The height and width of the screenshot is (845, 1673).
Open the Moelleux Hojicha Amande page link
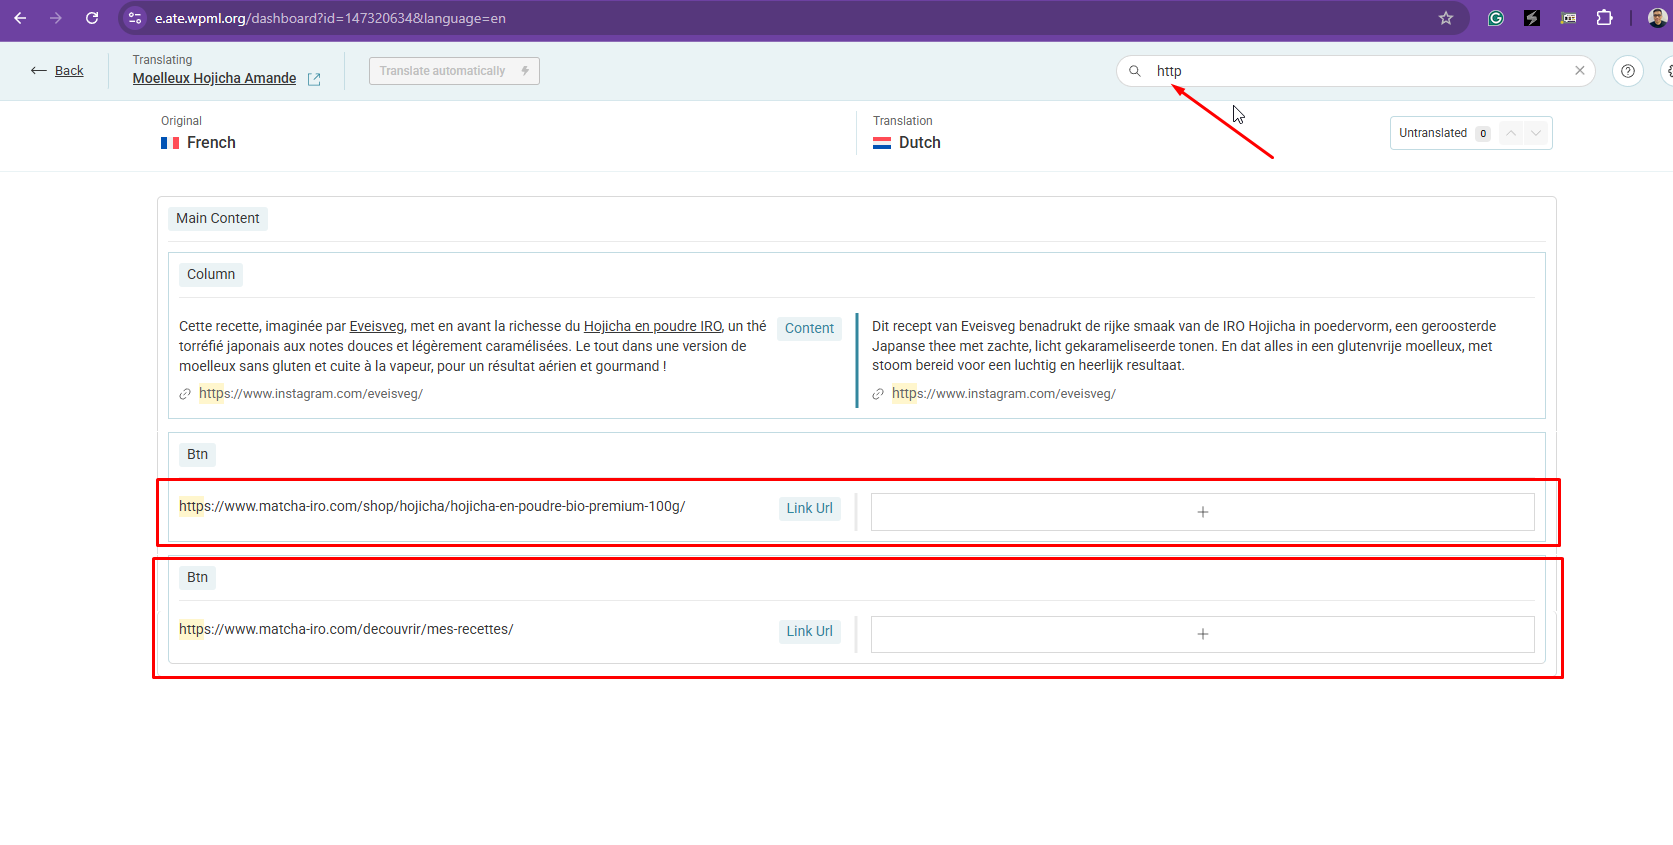(214, 78)
